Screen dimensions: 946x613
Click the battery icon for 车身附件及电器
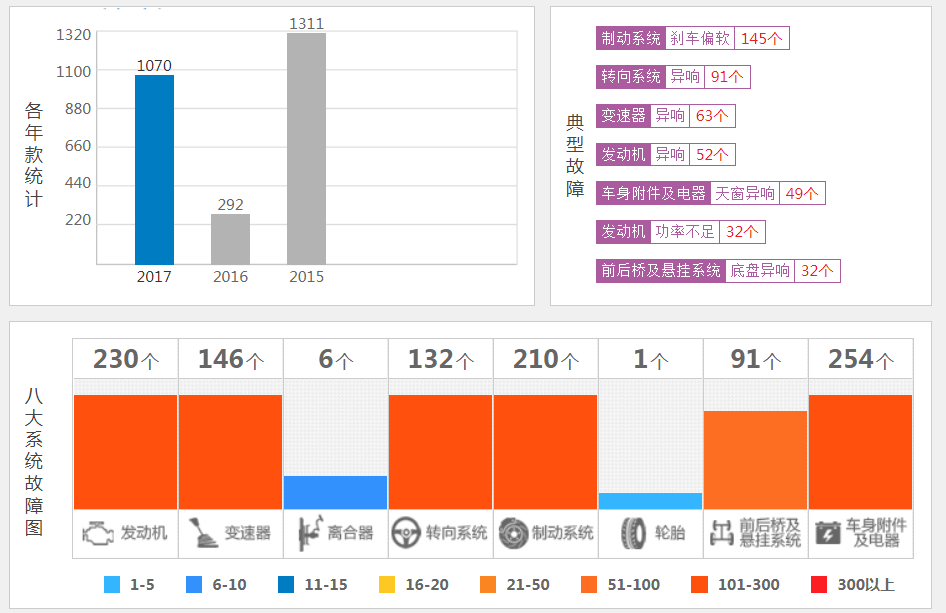[828, 533]
